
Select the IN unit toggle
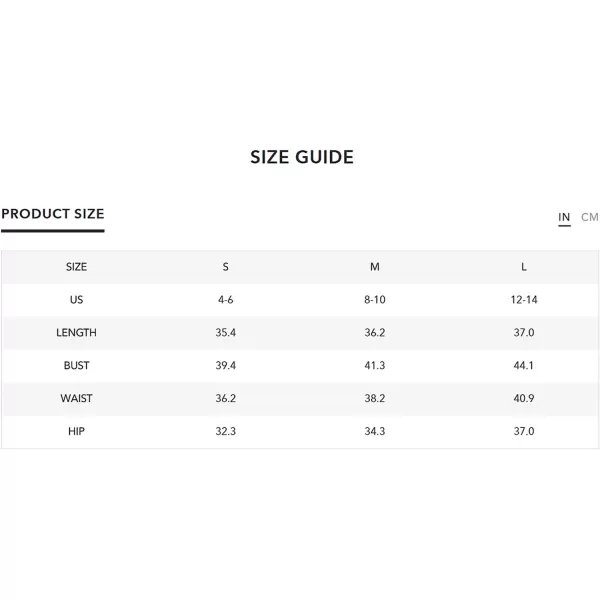(564, 217)
